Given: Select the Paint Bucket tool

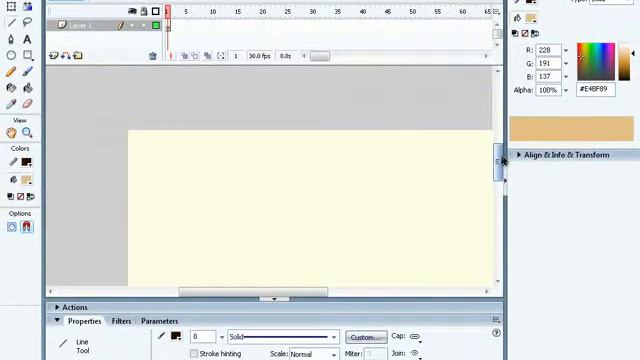Looking at the screenshot, I should click(27, 88).
